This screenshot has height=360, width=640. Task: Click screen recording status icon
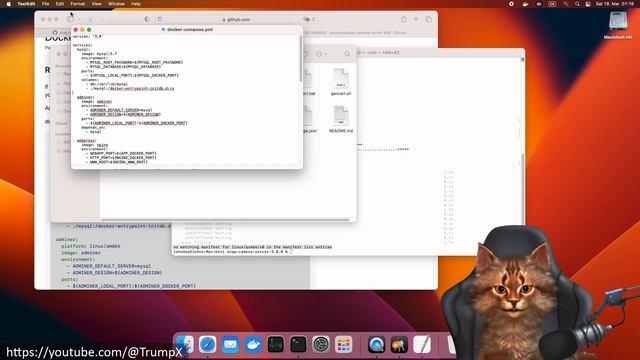click(x=511, y=4)
